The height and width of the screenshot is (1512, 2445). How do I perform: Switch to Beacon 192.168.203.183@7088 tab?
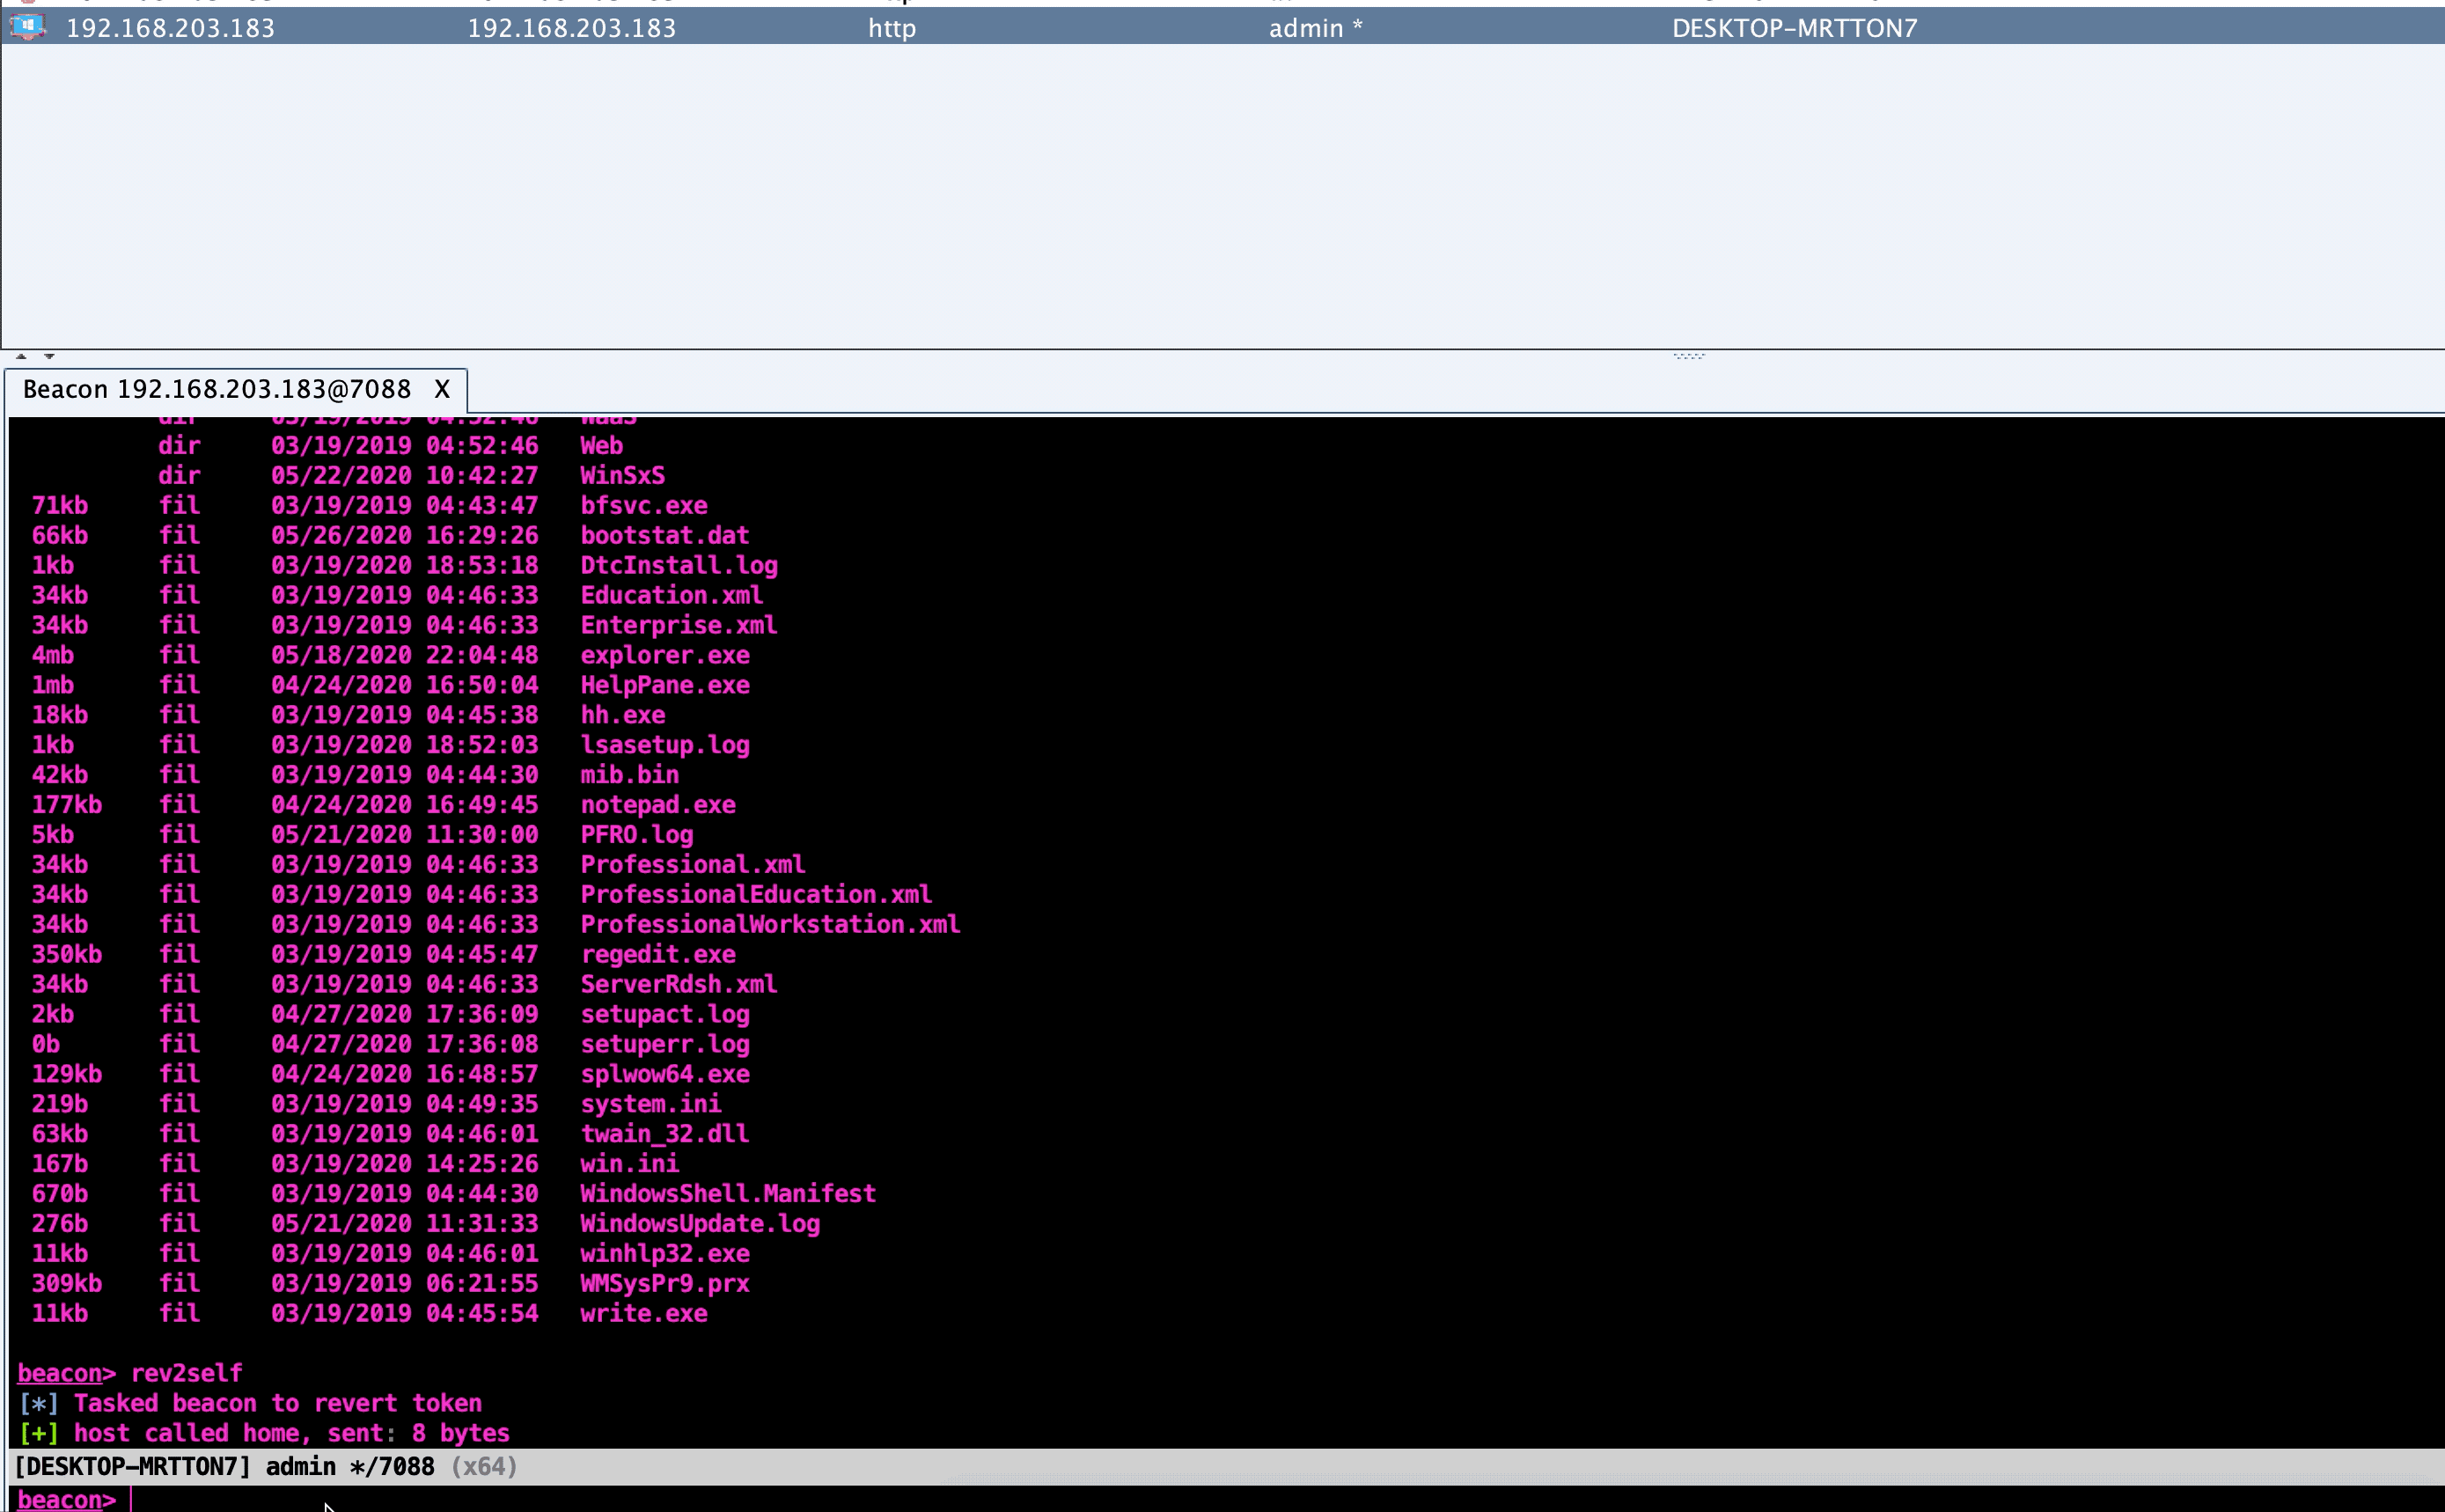click(x=216, y=389)
